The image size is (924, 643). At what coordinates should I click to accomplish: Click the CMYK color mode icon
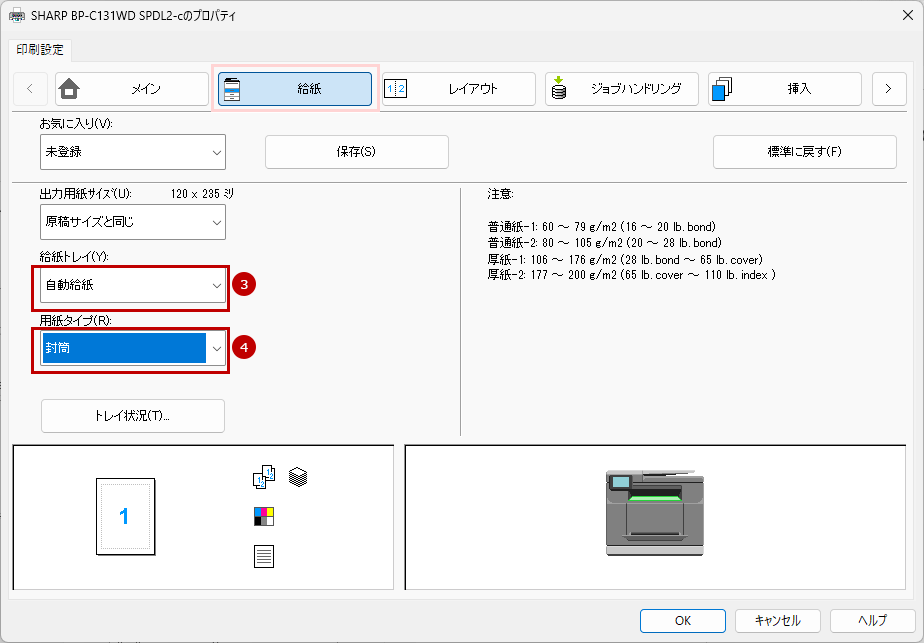263,517
